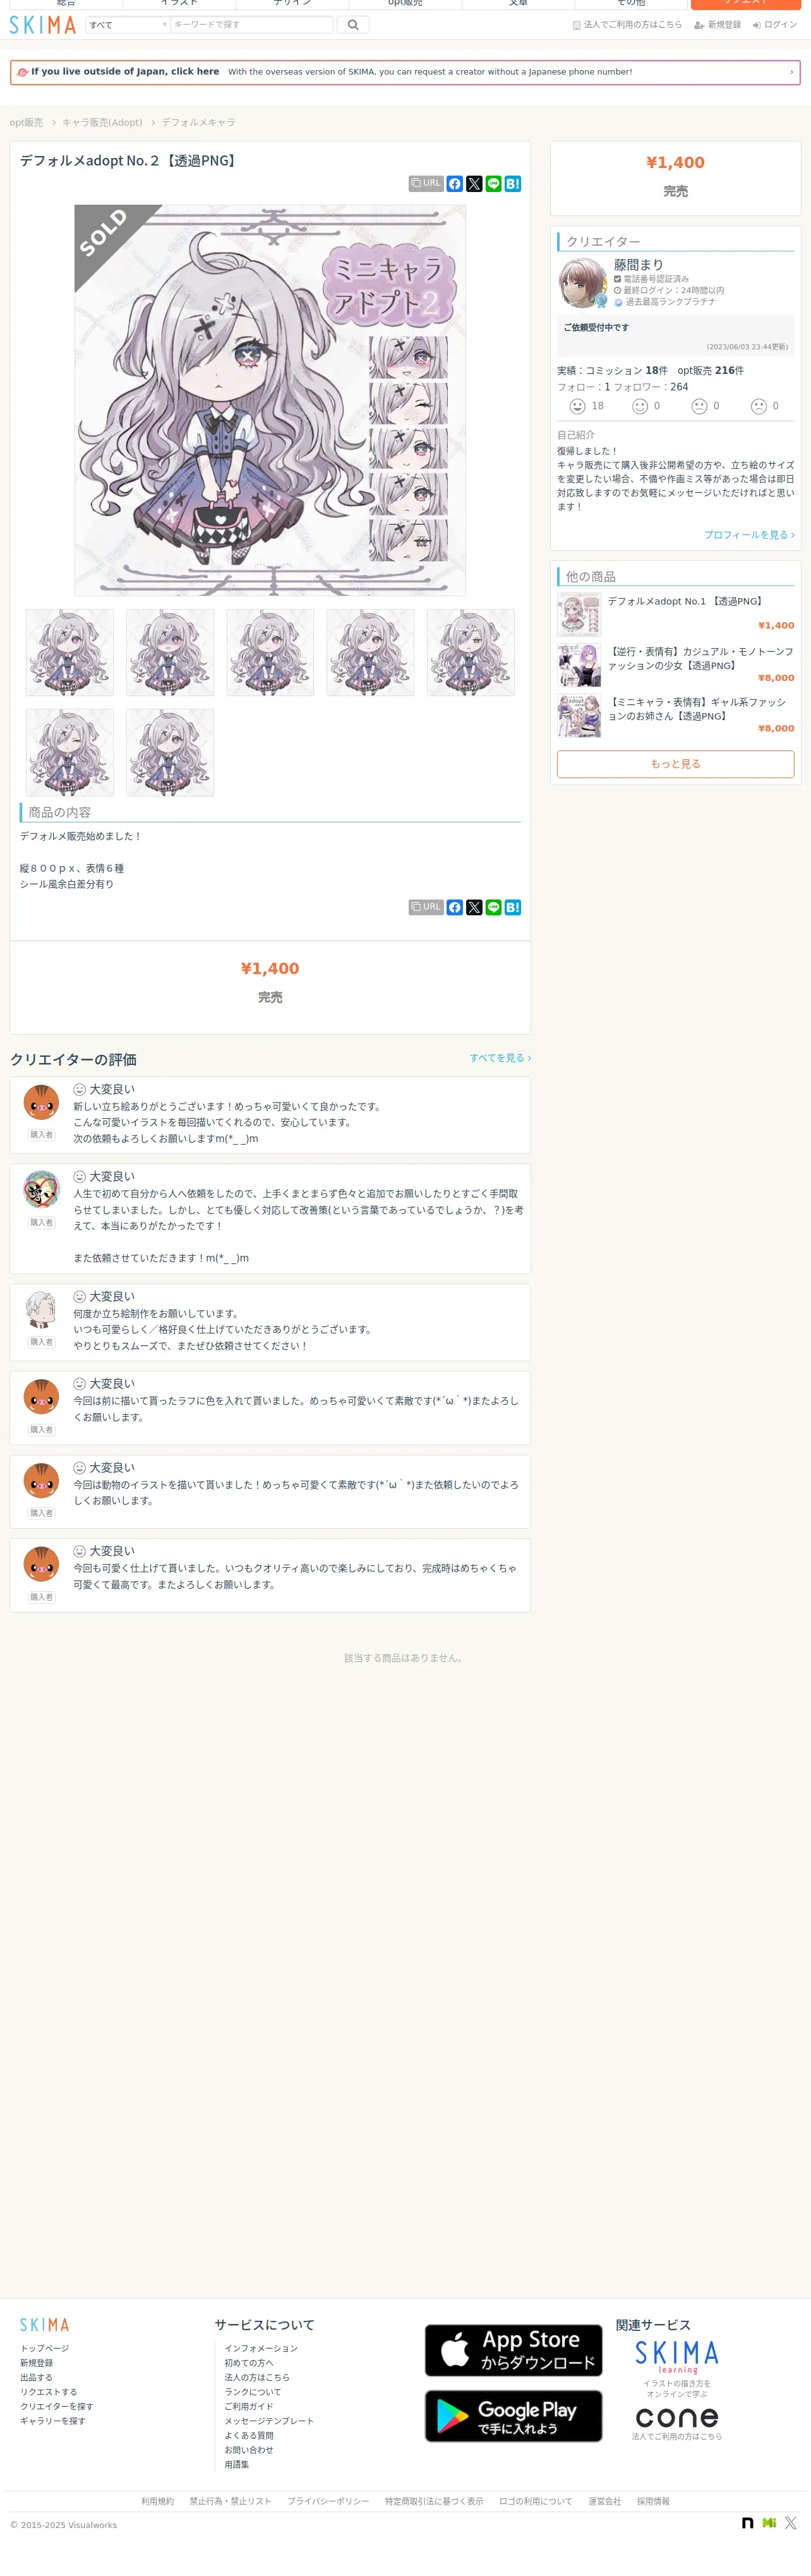This screenshot has height=2576, width=811.
Task: Share on X from top share bar
Action: tap(474, 184)
